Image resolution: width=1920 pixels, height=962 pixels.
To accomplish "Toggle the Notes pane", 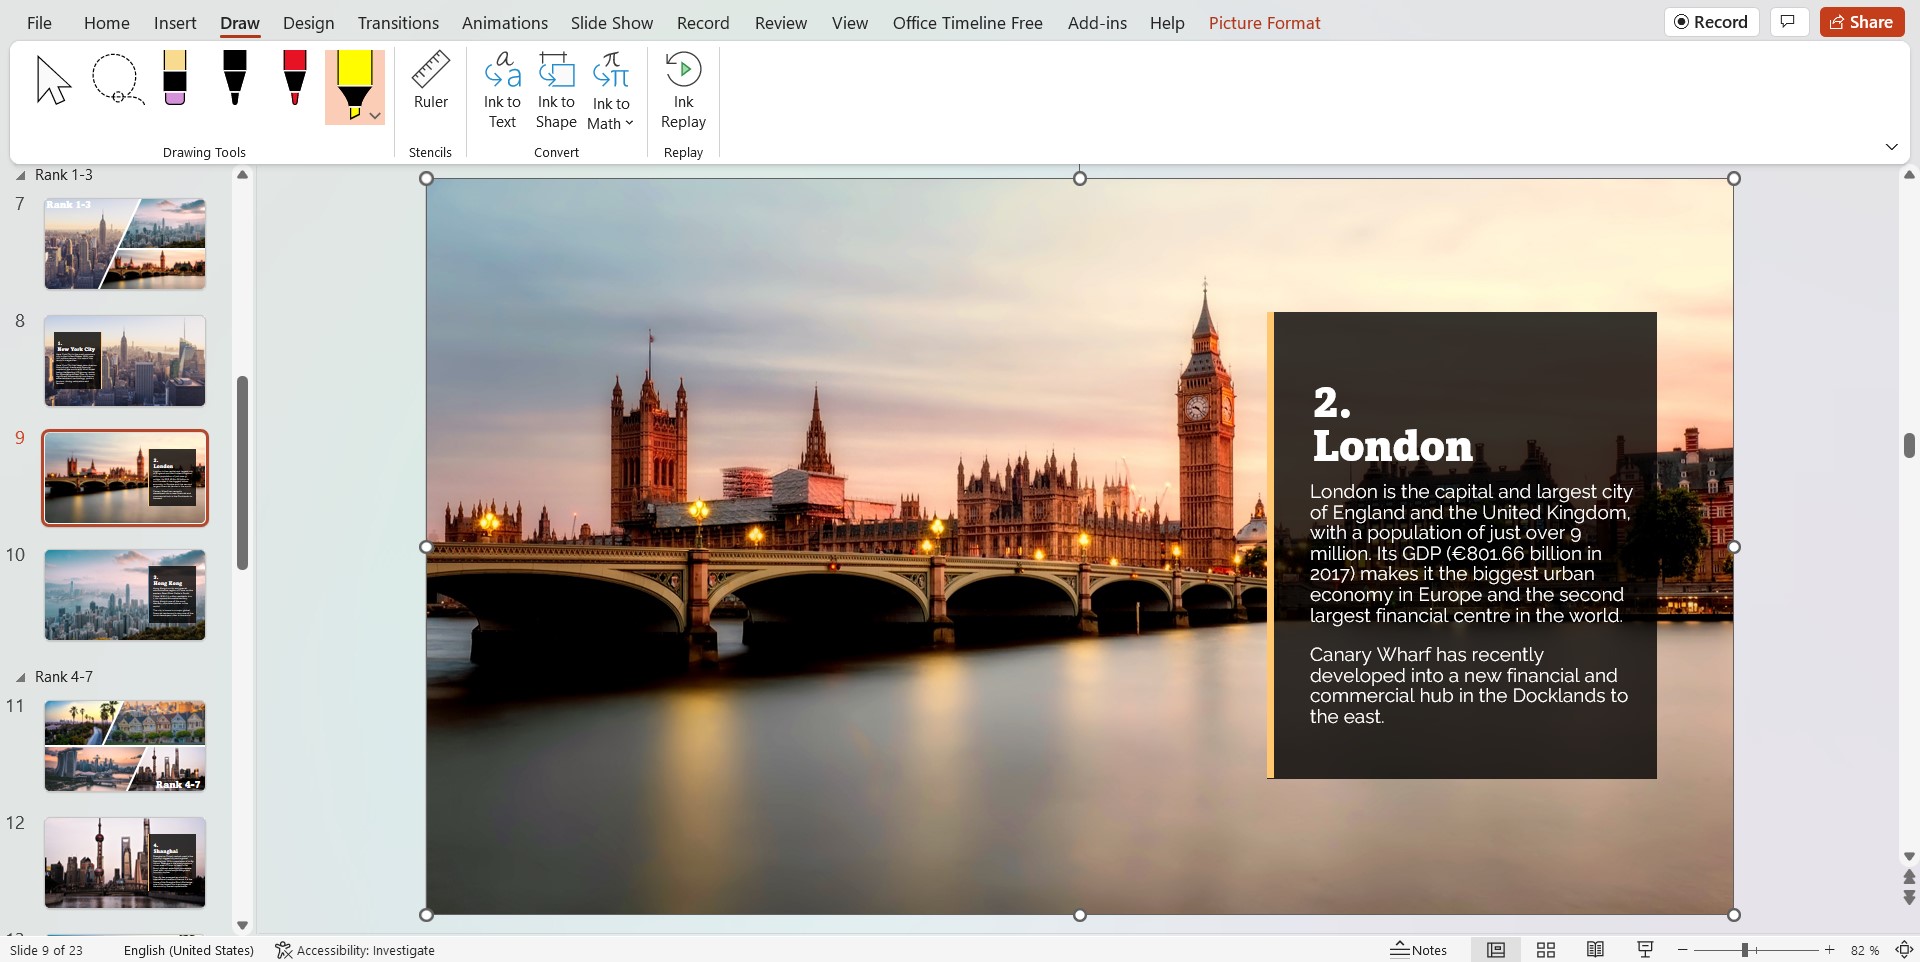I will [x=1420, y=949].
